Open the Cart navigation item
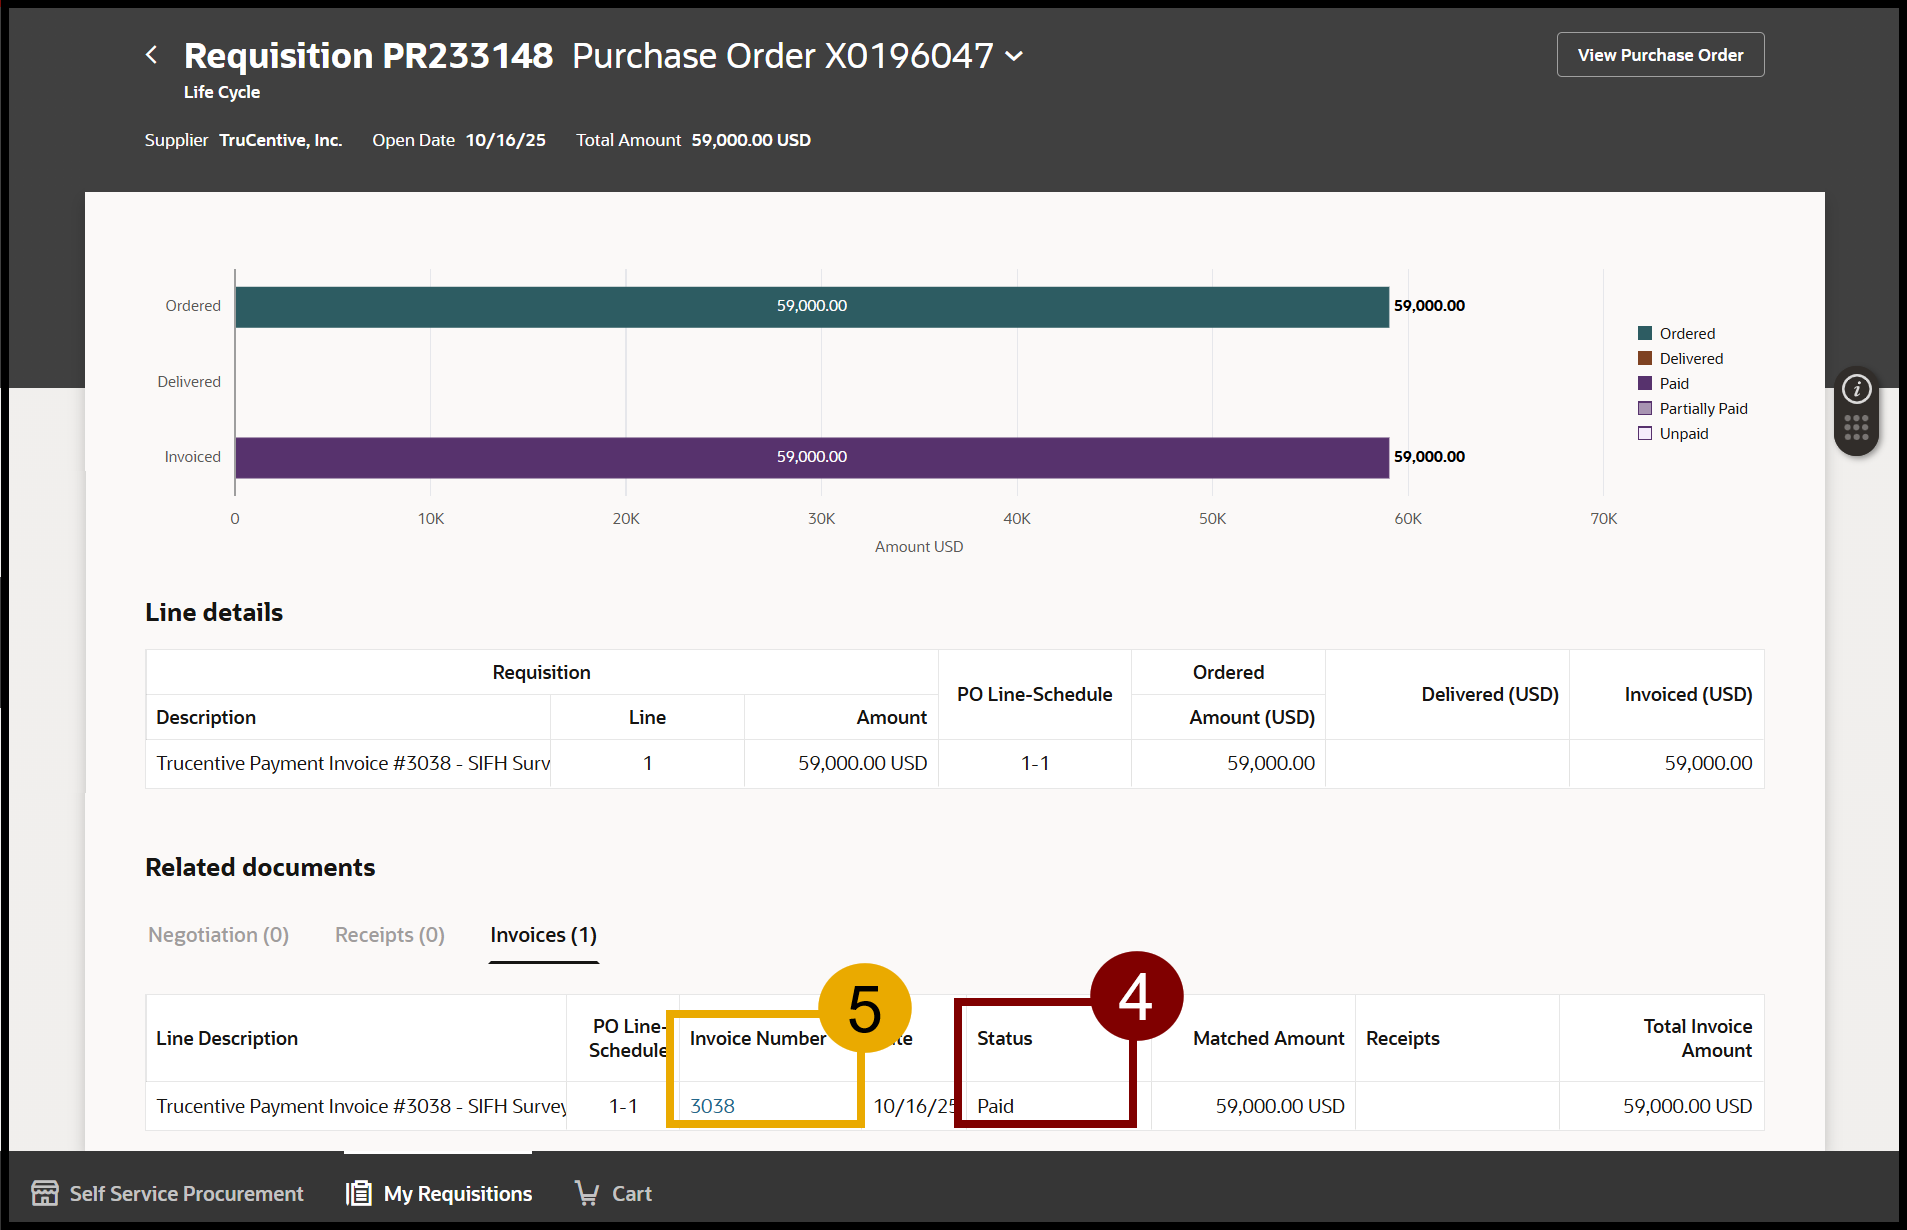The width and height of the screenshot is (1907, 1230). click(x=613, y=1193)
